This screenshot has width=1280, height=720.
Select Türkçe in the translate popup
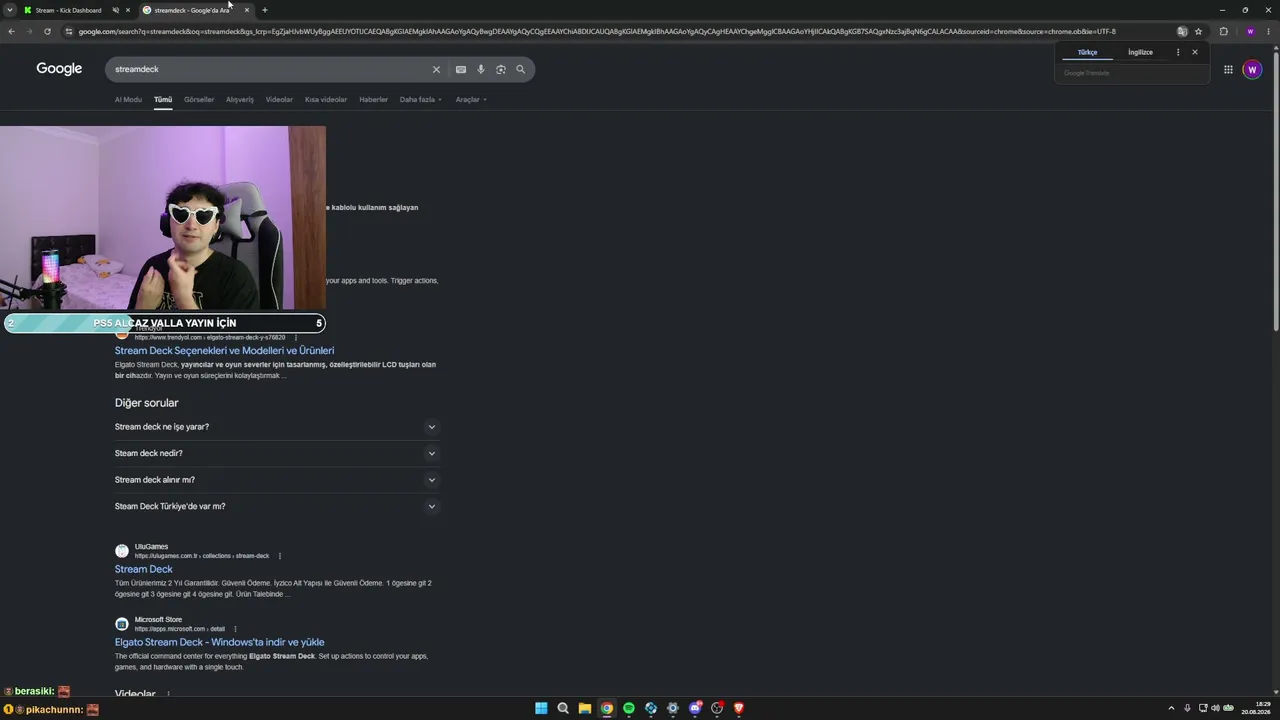(1087, 52)
